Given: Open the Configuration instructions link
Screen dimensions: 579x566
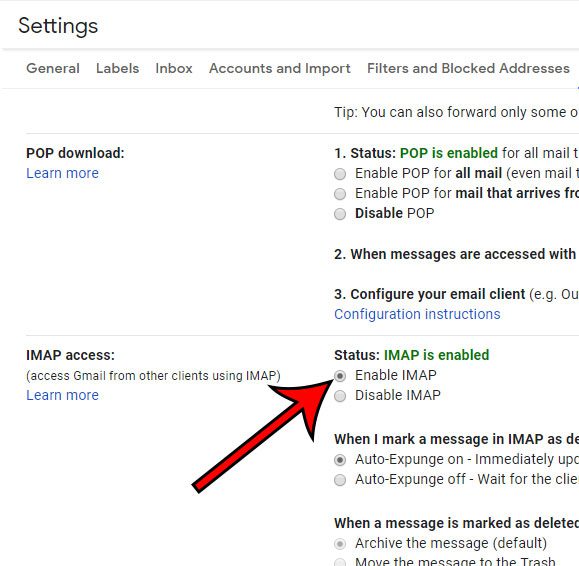Looking at the screenshot, I should tap(417, 314).
